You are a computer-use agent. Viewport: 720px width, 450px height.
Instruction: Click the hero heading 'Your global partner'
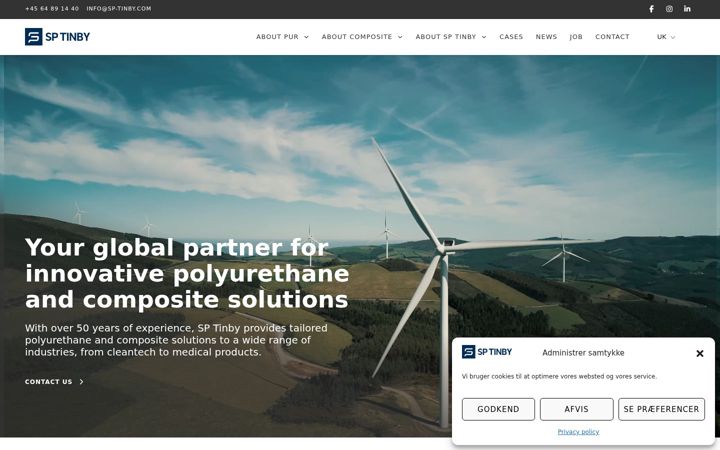[x=187, y=273]
